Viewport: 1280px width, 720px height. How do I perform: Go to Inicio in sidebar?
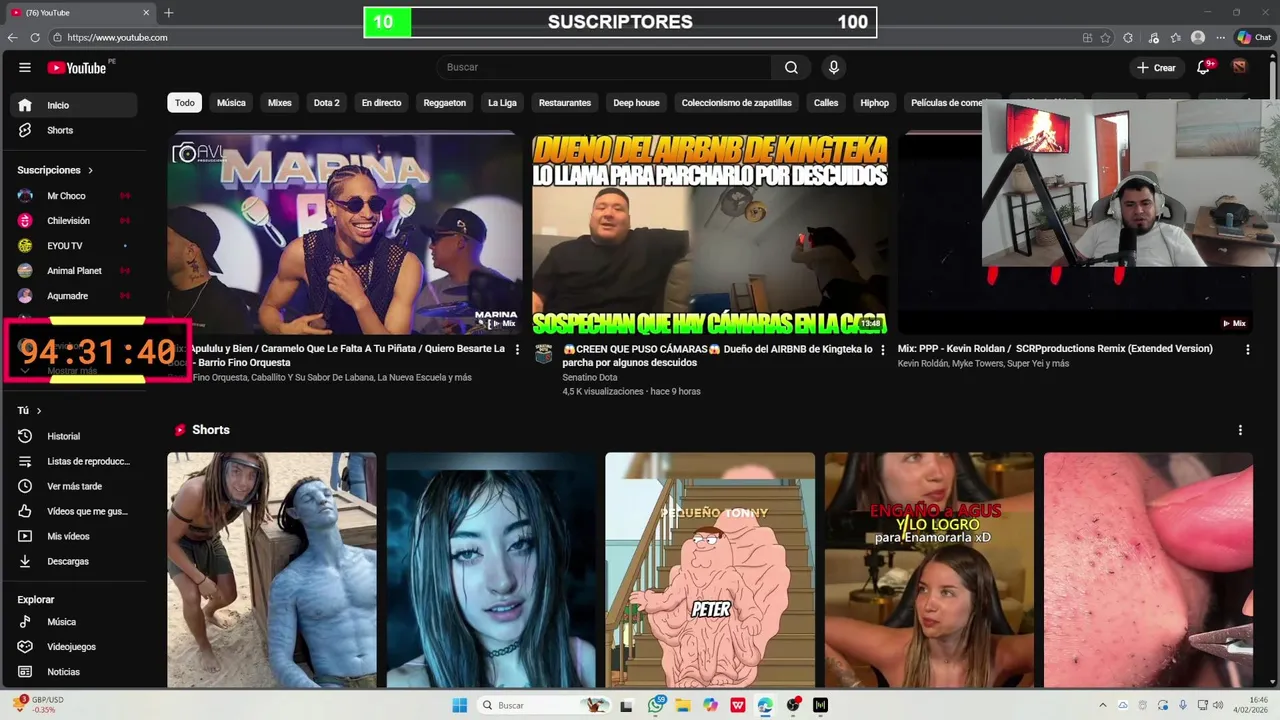pos(74,105)
